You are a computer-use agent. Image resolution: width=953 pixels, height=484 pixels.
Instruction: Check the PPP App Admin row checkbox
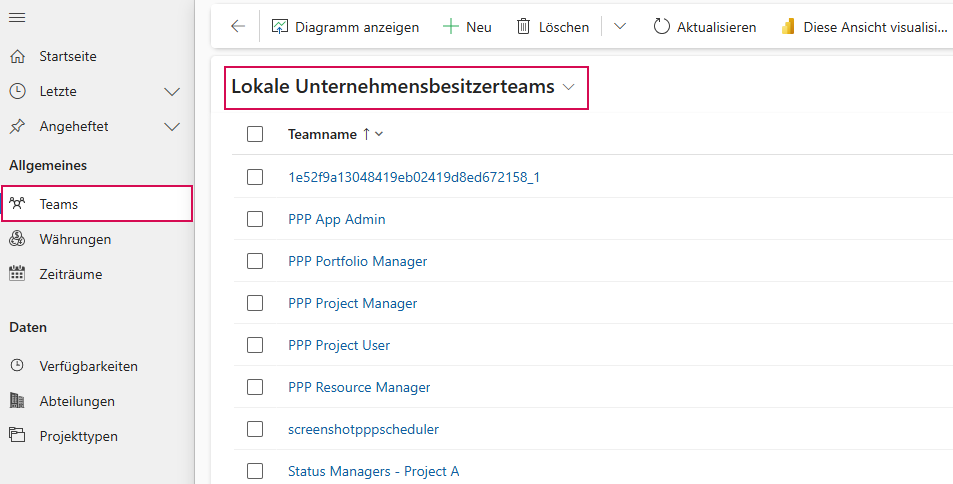click(255, 219)
